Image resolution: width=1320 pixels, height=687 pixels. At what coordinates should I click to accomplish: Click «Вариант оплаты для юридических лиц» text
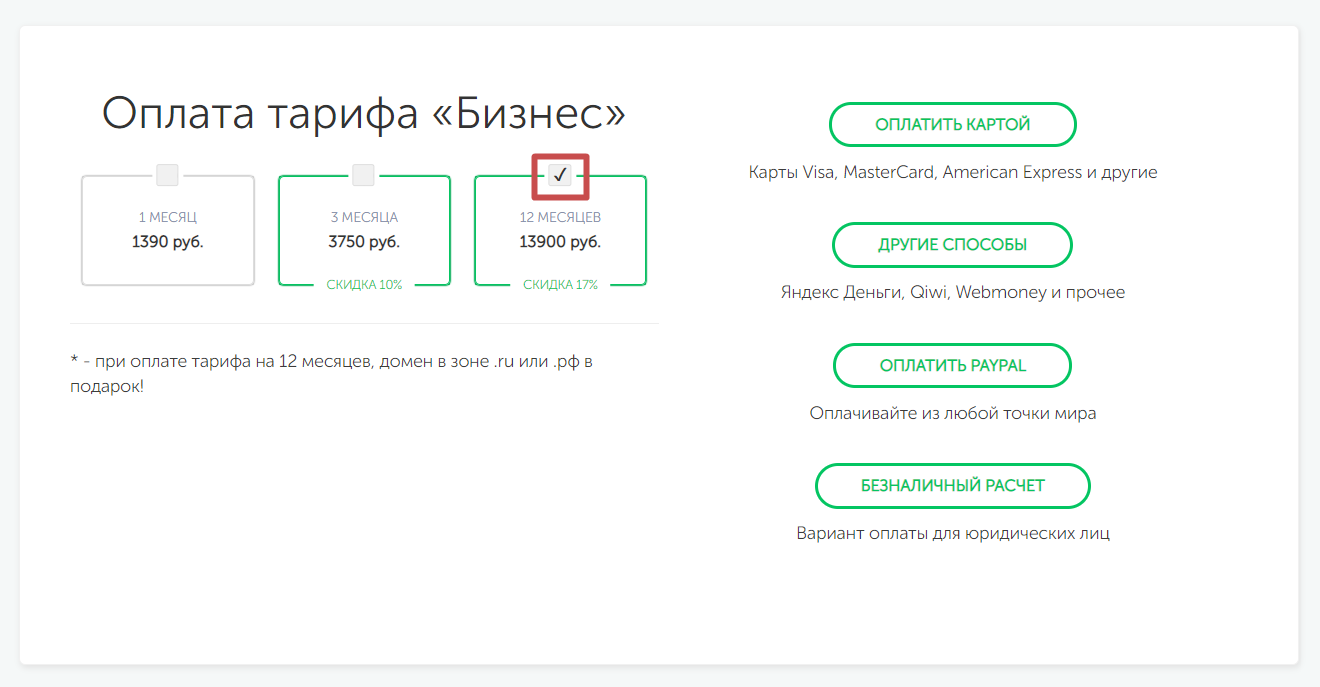pos(952,533)
